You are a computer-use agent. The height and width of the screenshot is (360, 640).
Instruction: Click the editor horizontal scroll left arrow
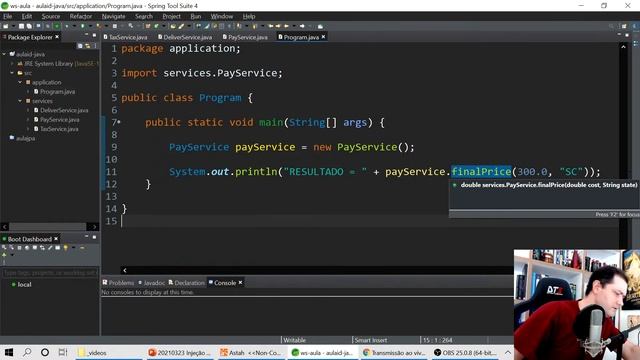coord(125,270)
